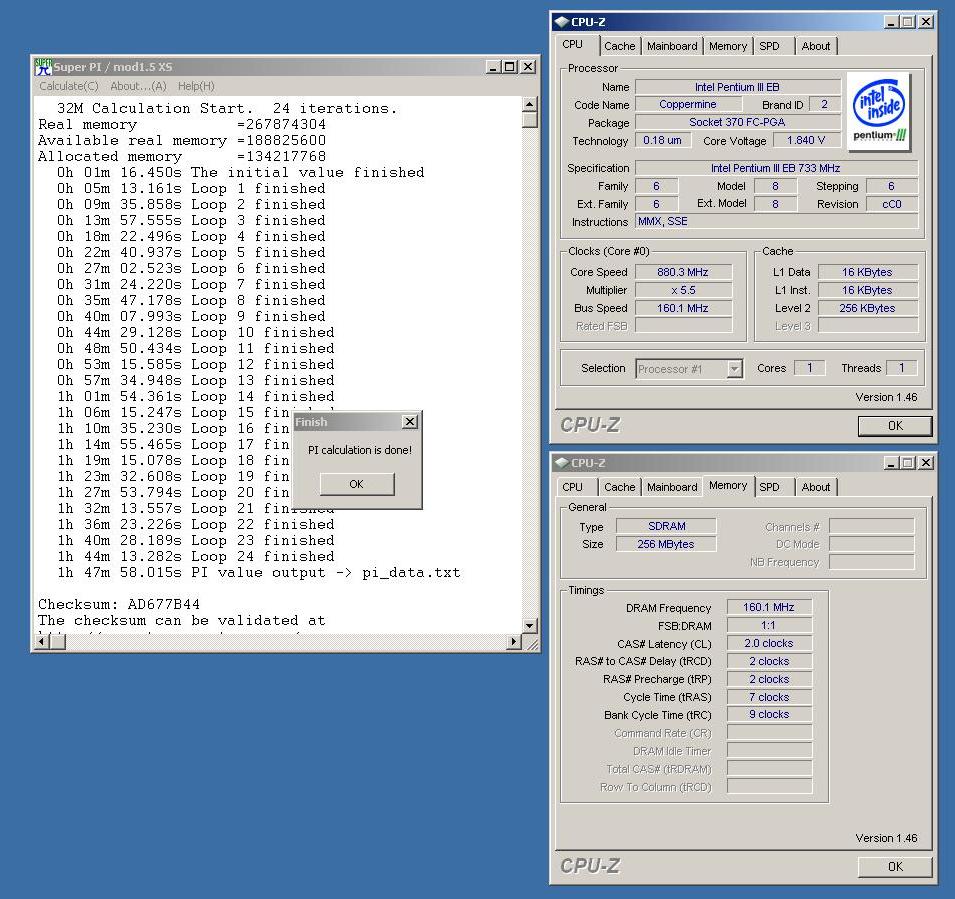Viewport: 955px width, 899px height.
Task: Click Super PI vertical scrollbar up arrow
Action: (530, 104)
